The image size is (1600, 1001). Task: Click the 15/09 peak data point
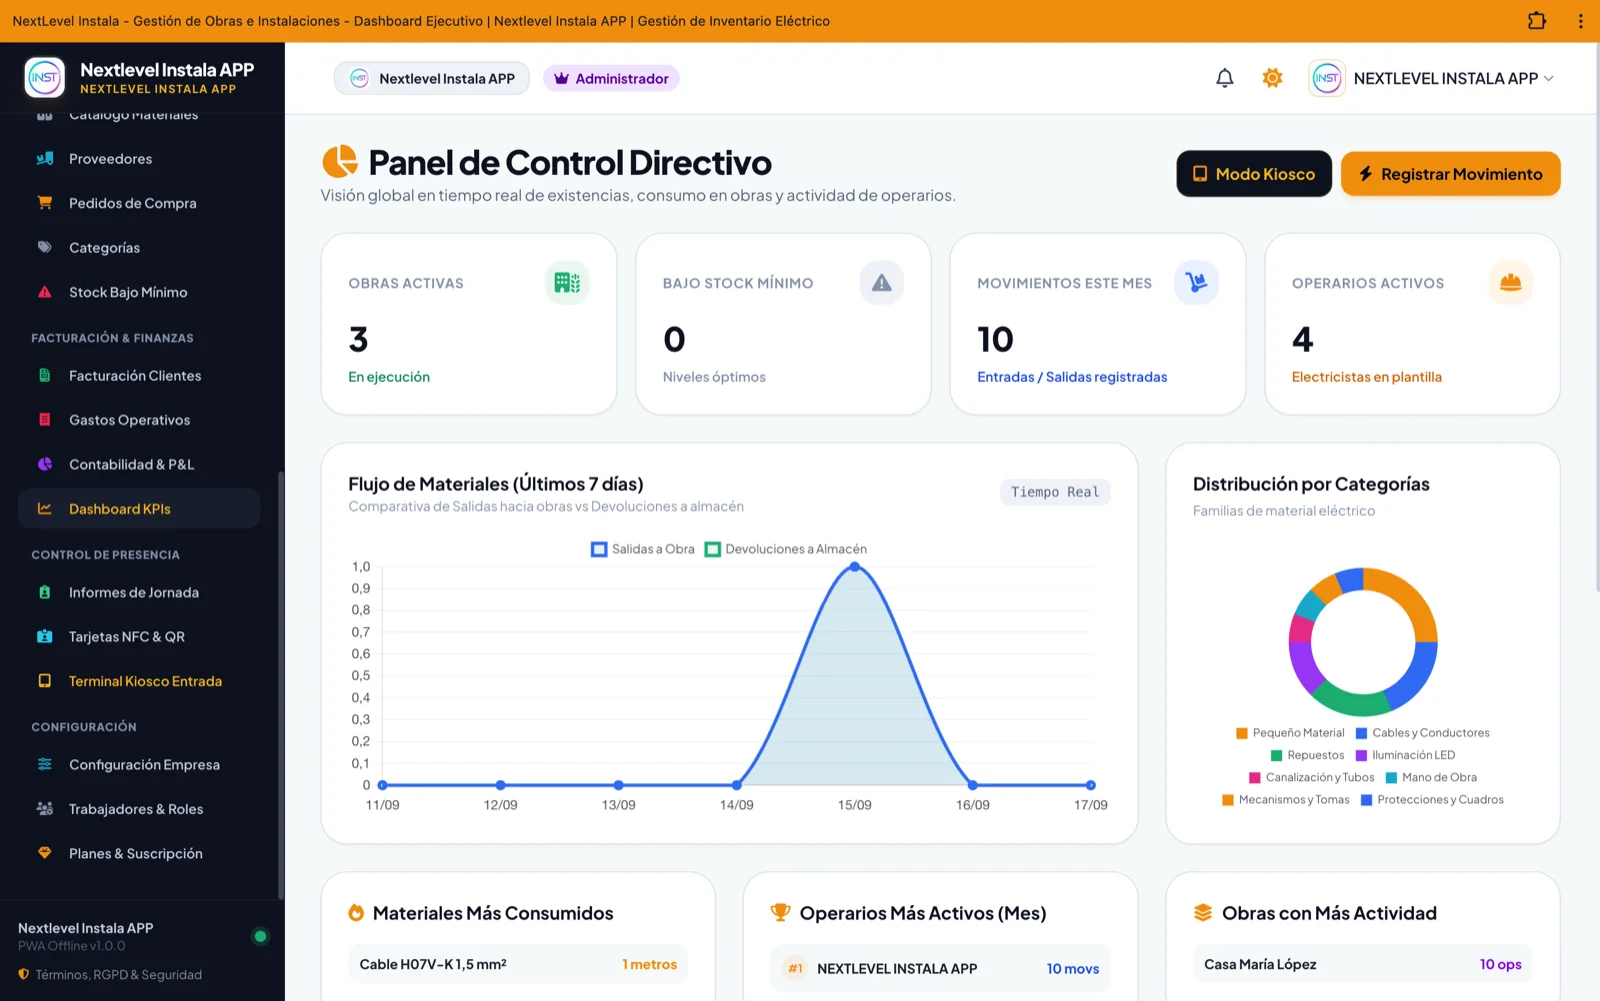tap(854, 567)
